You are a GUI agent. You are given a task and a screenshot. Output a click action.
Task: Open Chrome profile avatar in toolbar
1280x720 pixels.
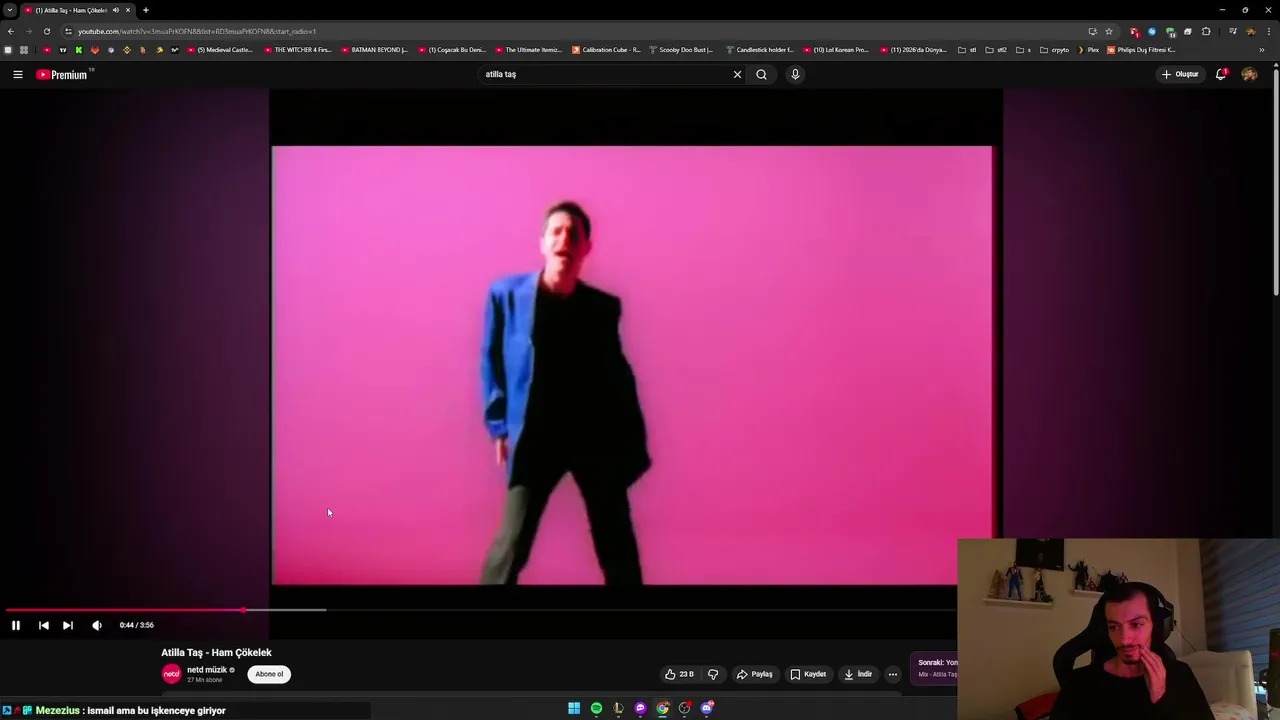[x=1250, y=31]
